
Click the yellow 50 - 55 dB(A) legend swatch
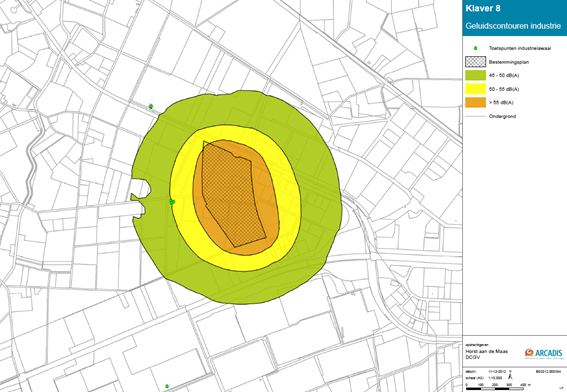point(476,89)
